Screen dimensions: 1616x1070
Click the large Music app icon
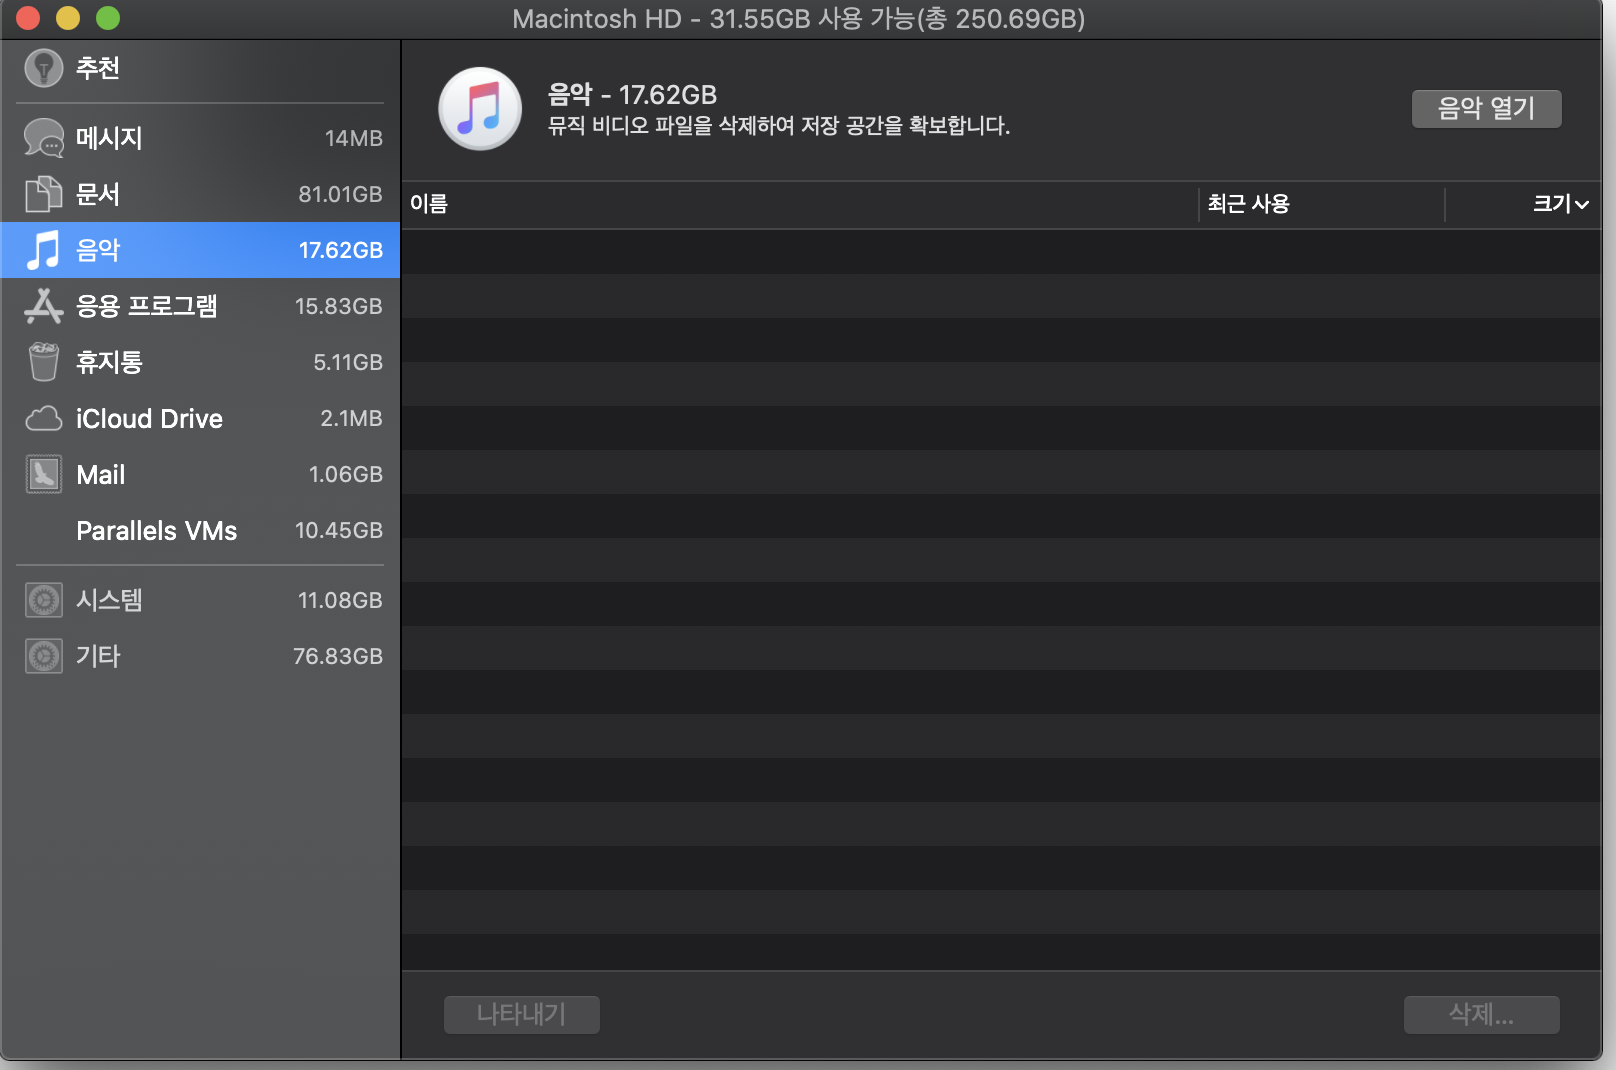pyautogui.click(x=480, y=109)
